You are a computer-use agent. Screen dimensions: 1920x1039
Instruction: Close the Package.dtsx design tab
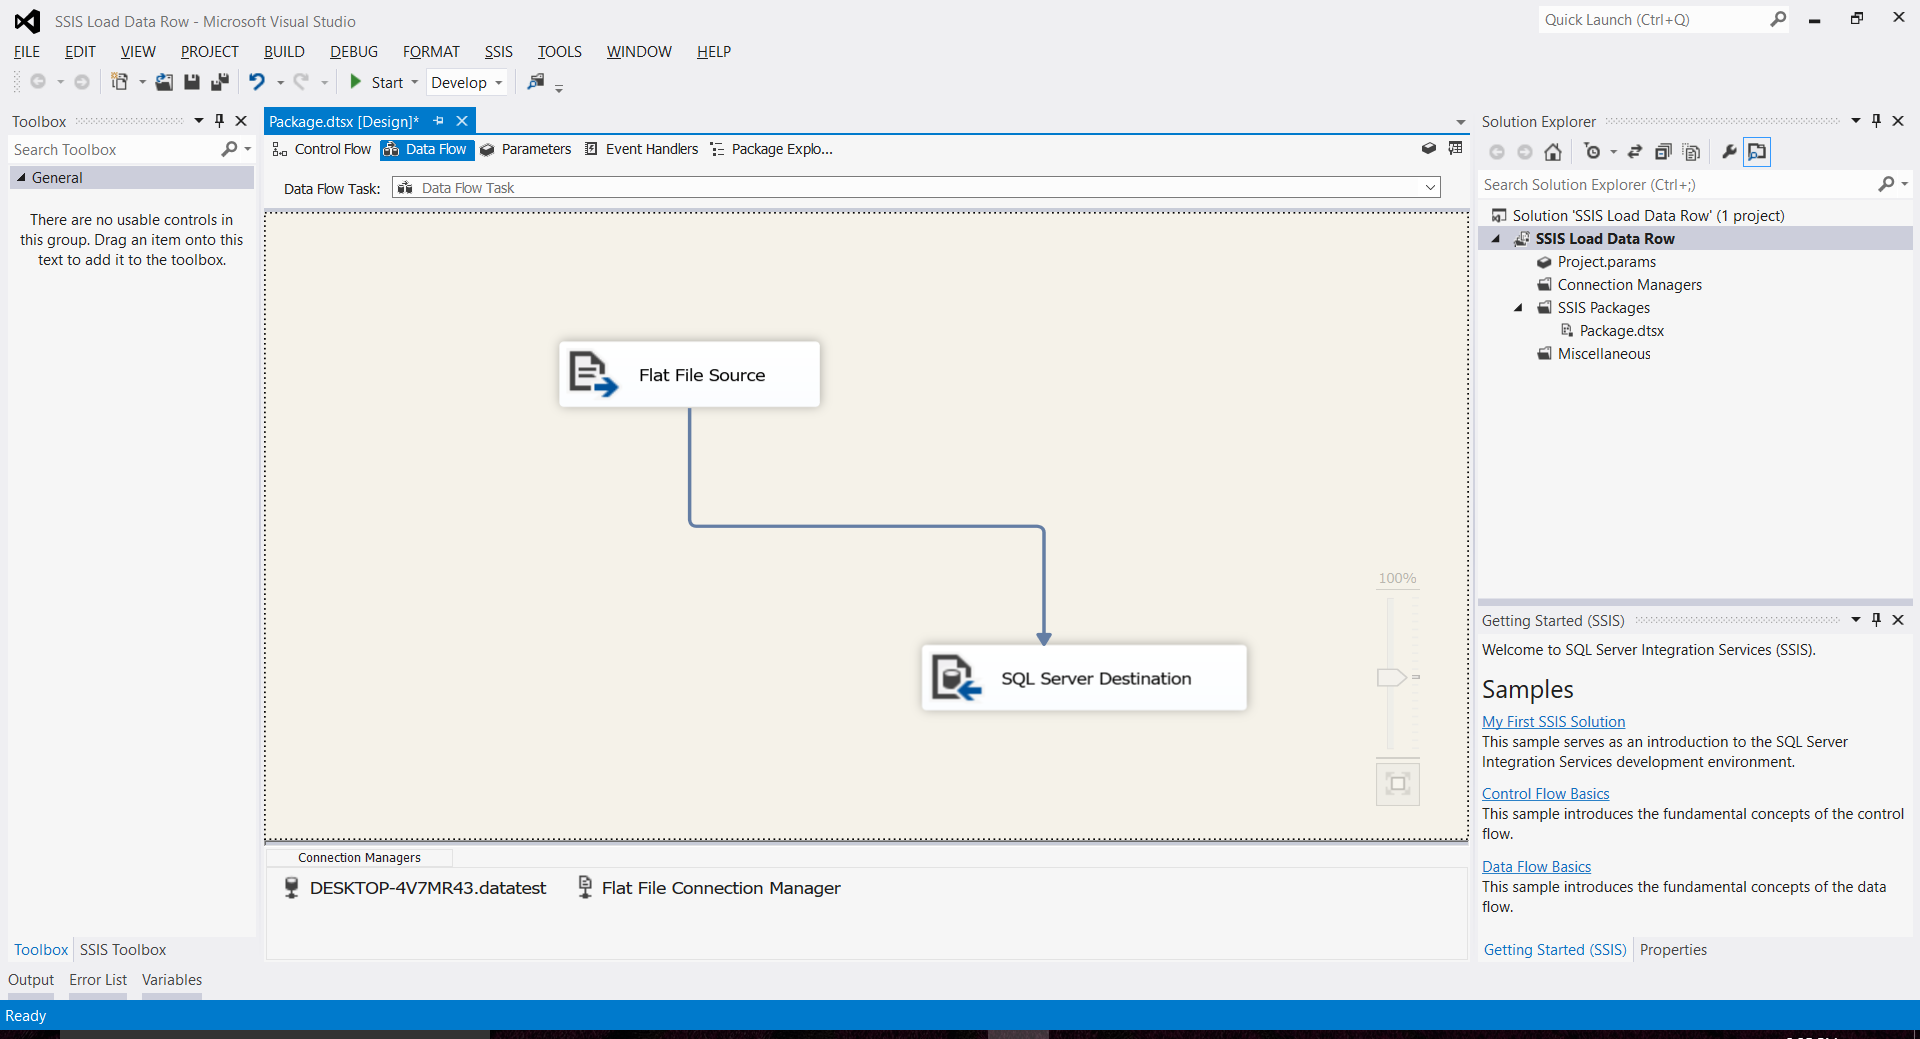click(462, 121)
